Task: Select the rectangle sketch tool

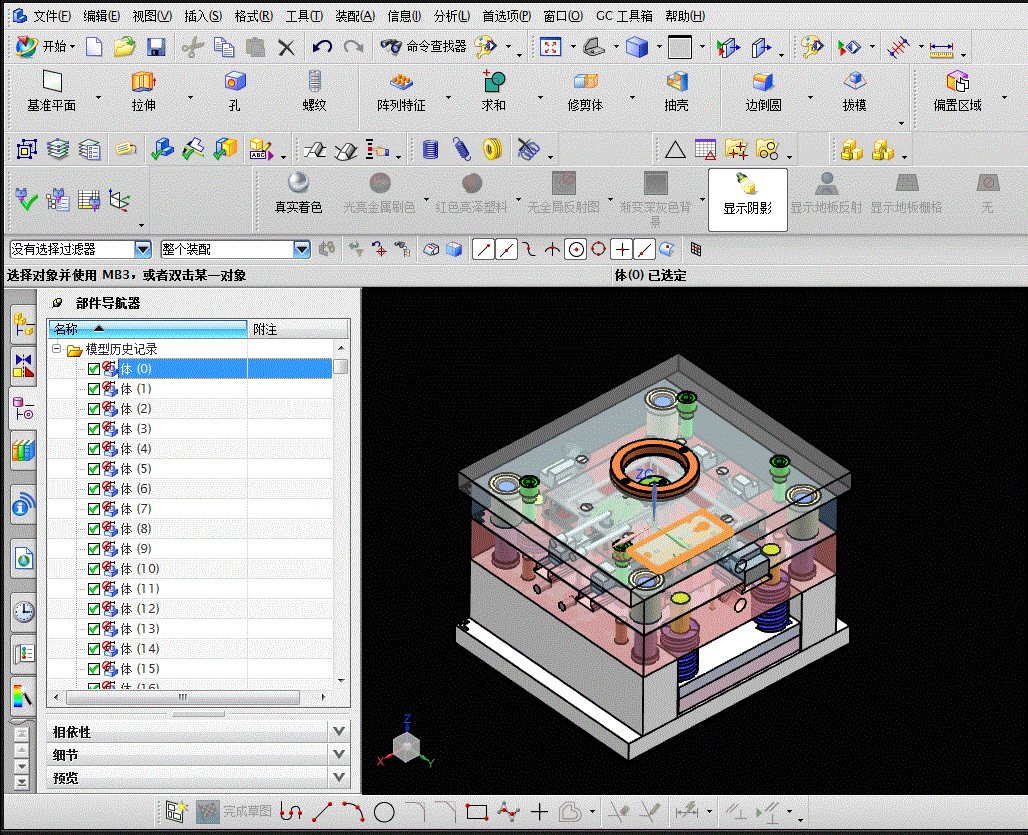Action: [477, 813]
